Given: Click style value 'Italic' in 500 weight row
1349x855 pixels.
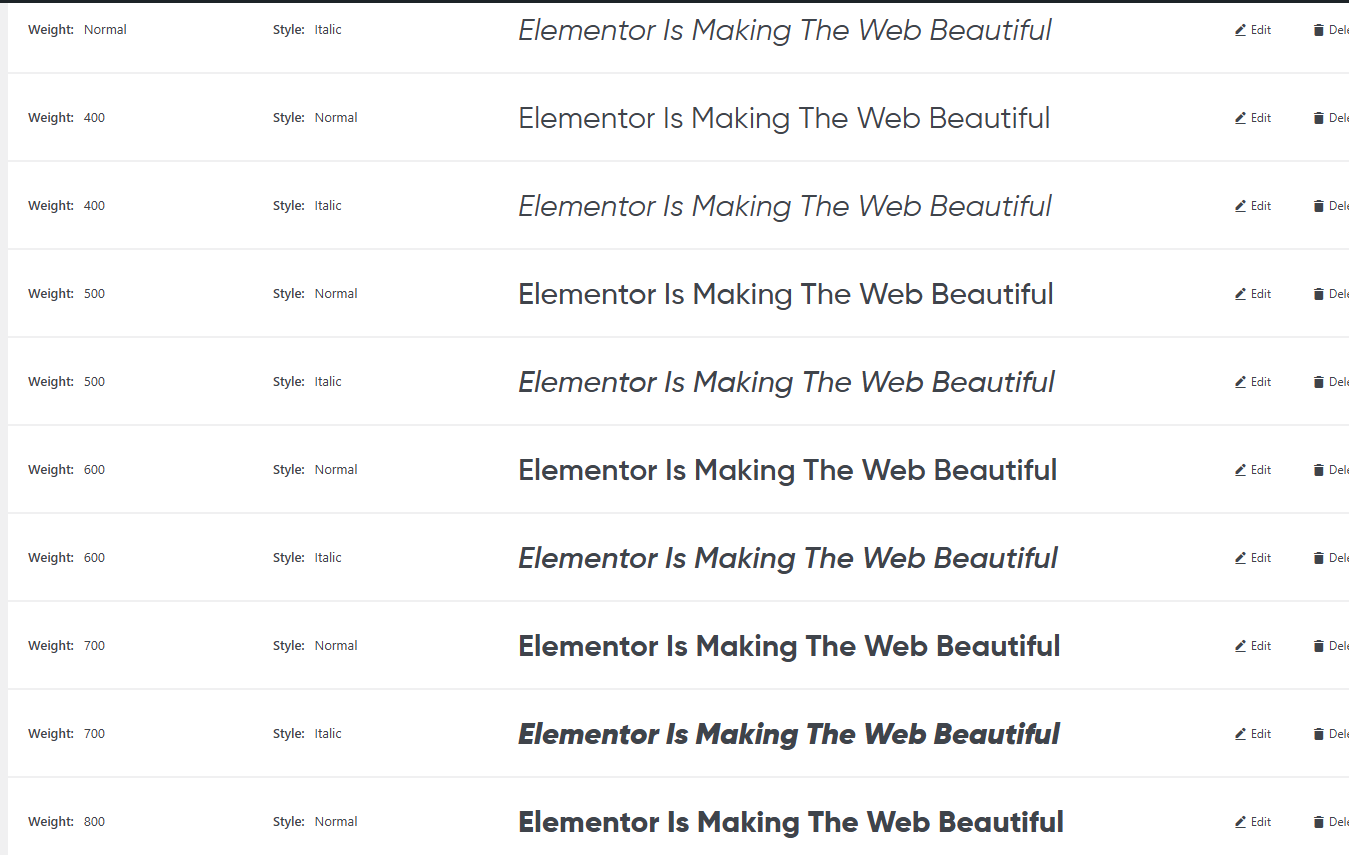Looking at the screenshot, I should [328, 382].
